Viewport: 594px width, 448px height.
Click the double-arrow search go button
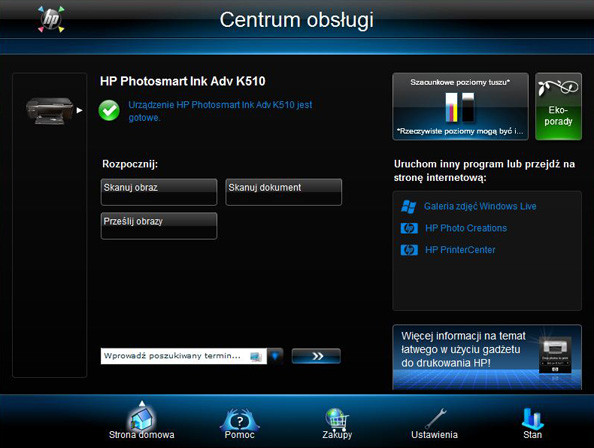(316, 356)
